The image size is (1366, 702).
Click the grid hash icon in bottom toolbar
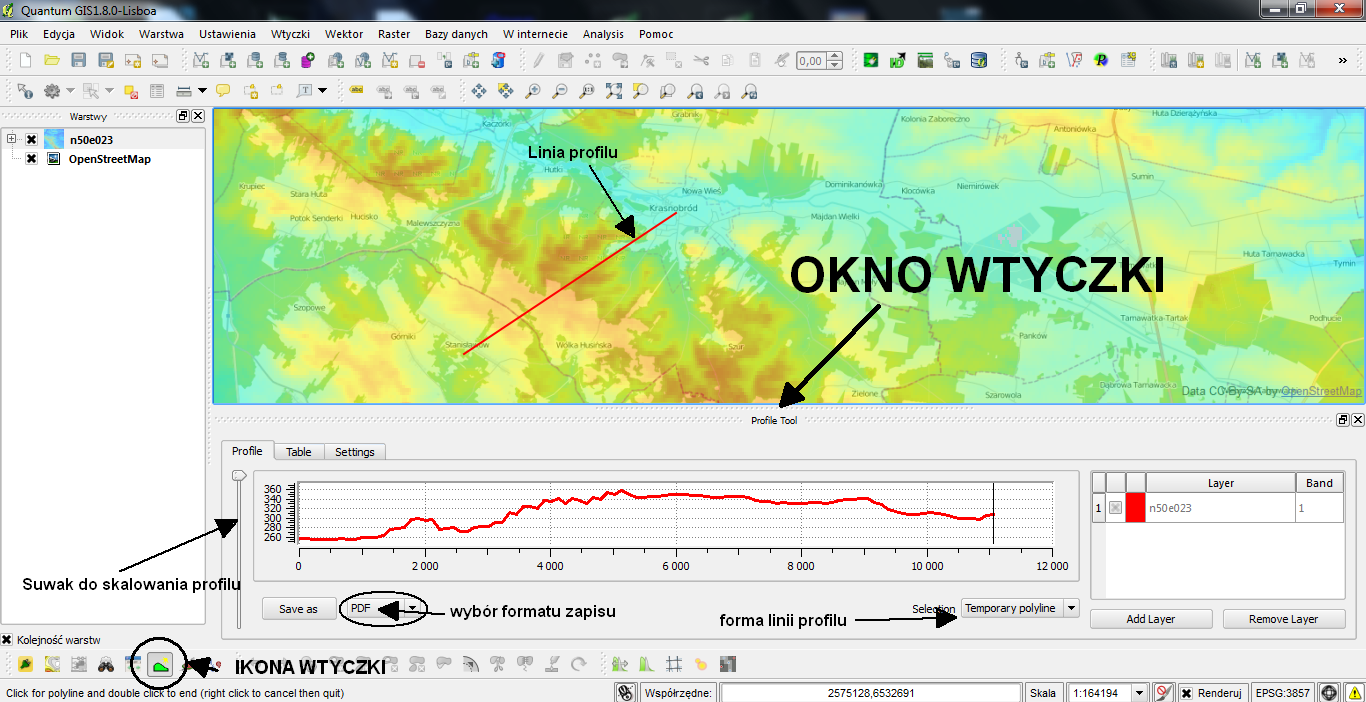point(674,664)
